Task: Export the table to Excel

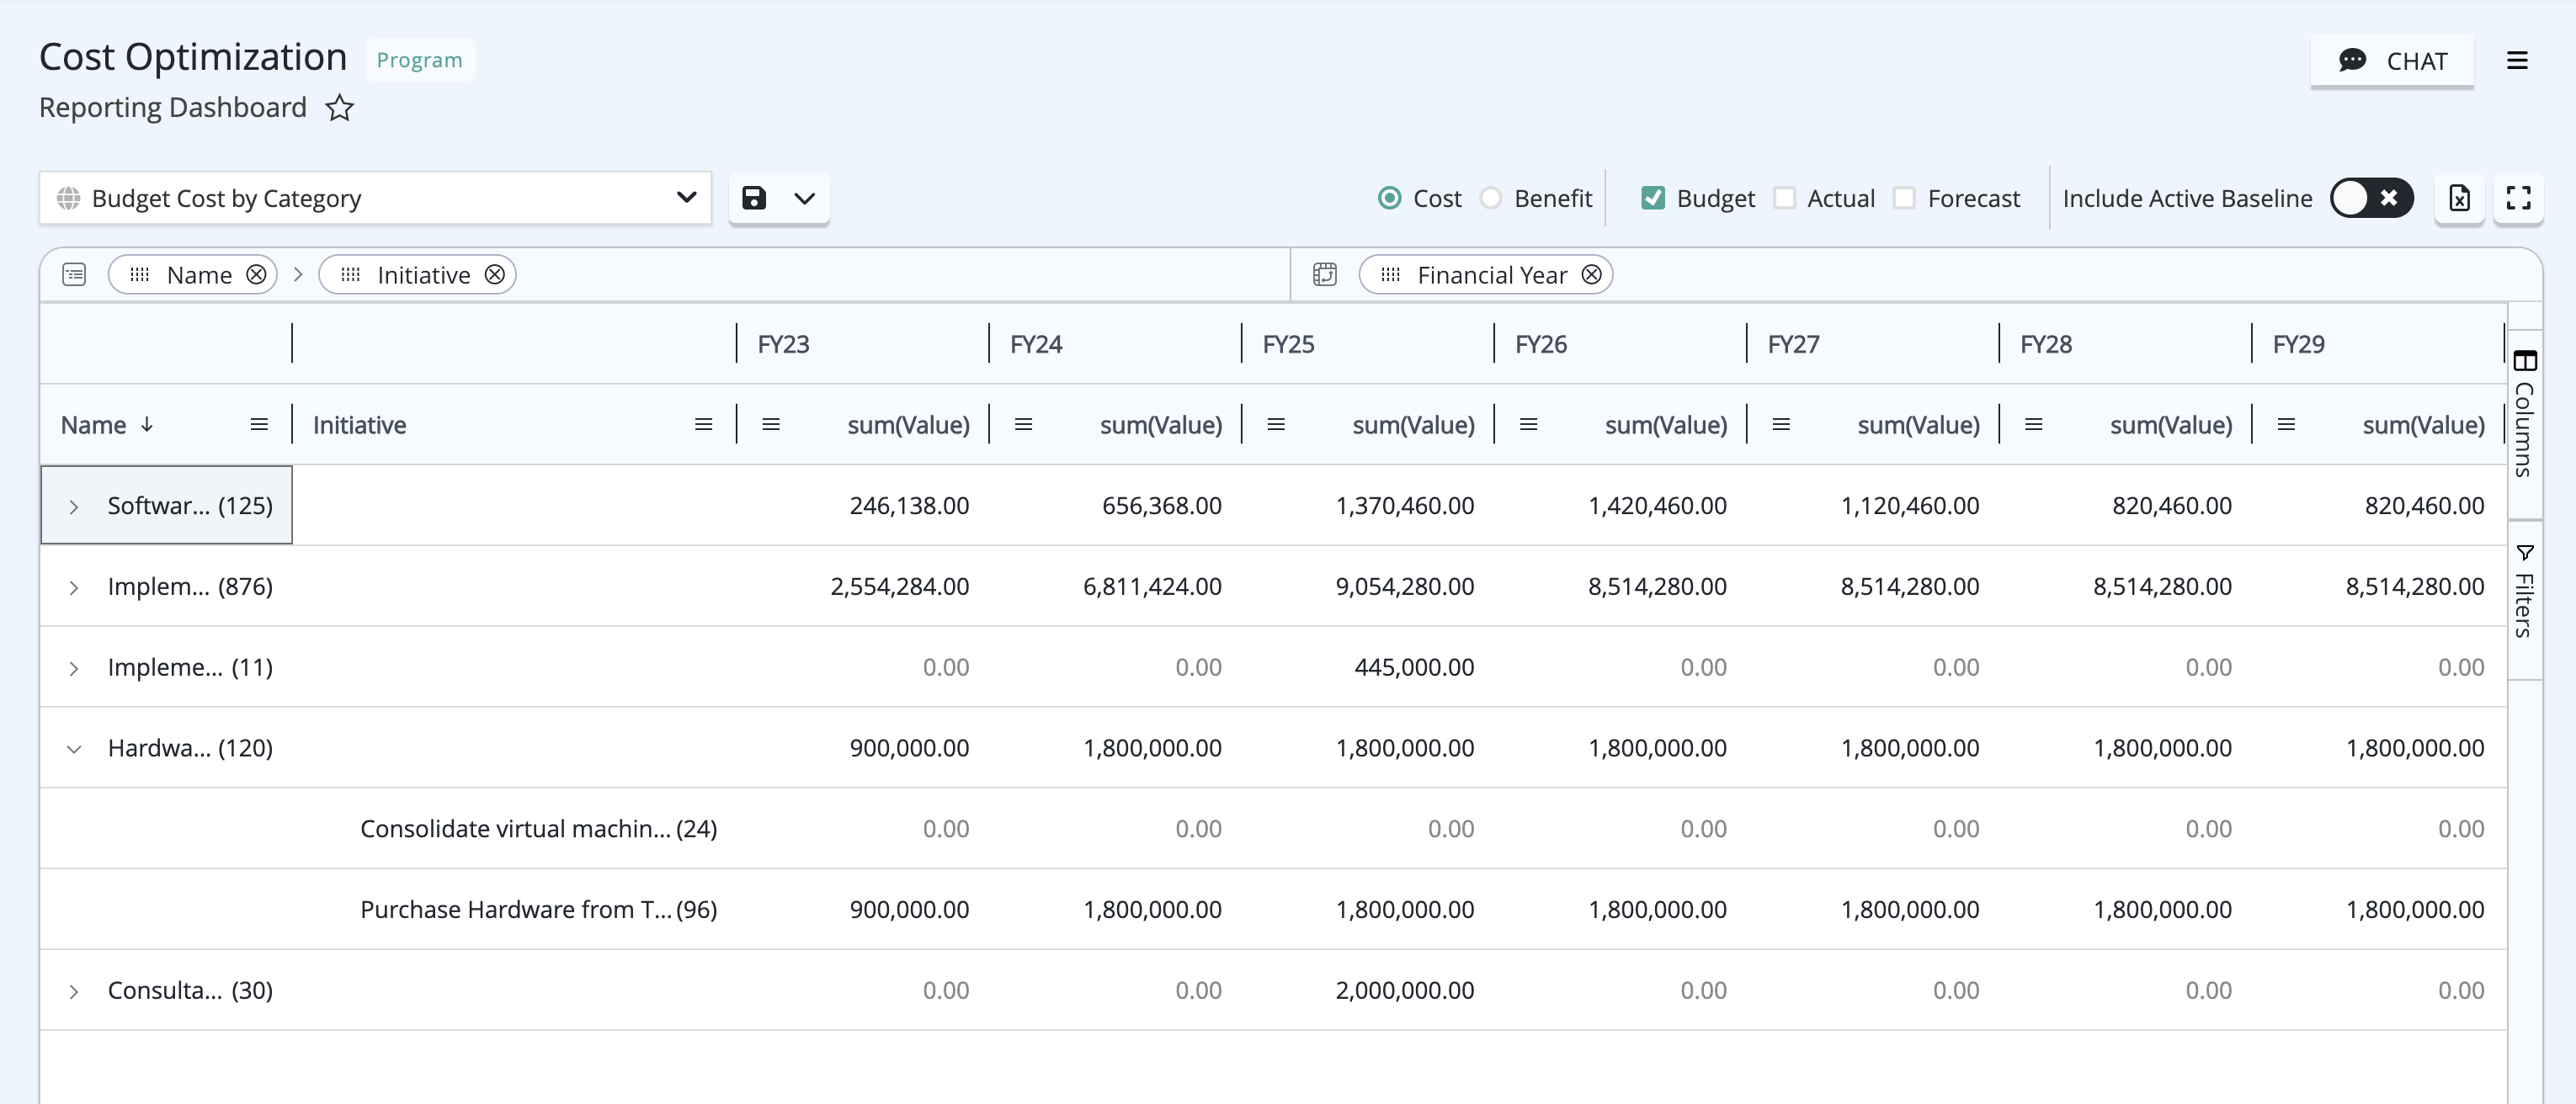Action: (2459, 198)
